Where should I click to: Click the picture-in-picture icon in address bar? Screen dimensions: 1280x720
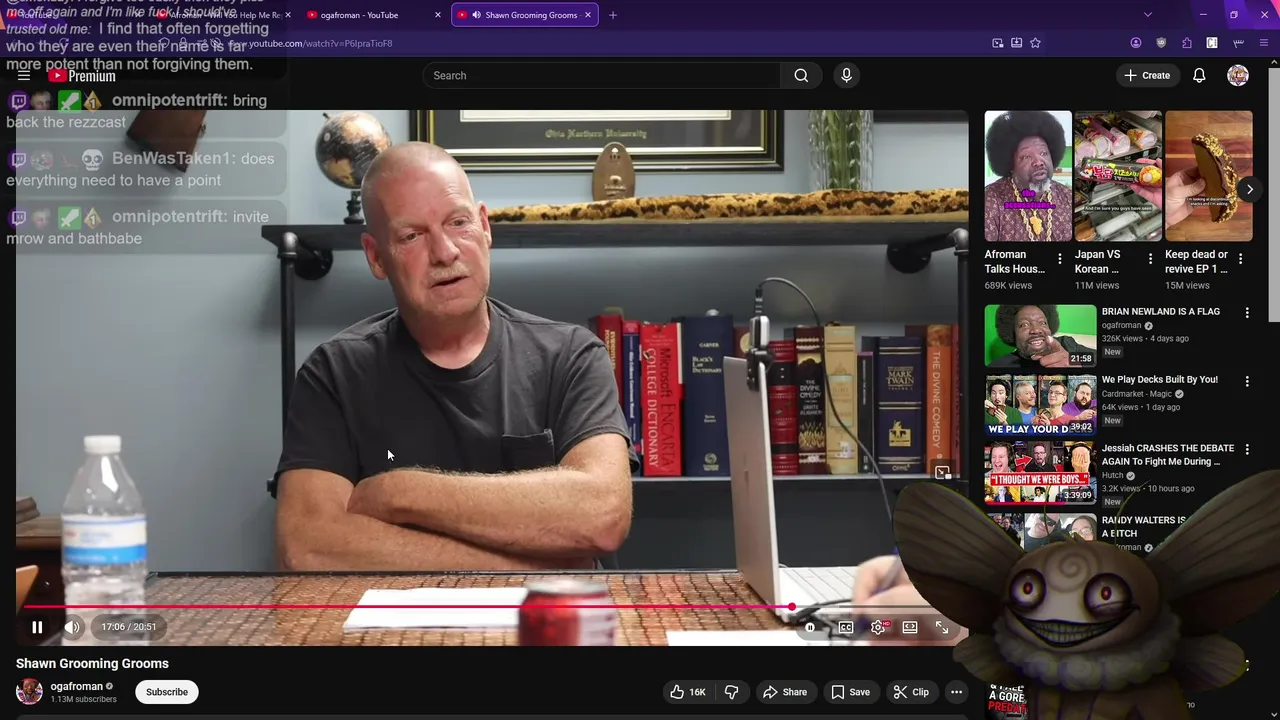click(x=997, y=43)
